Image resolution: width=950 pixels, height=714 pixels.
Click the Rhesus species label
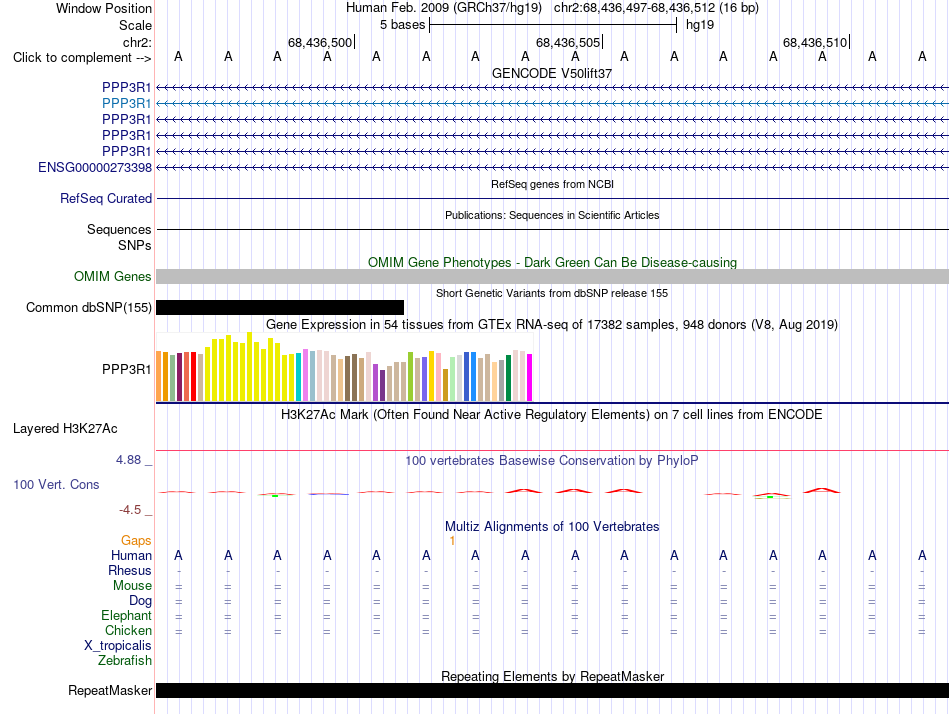pyautogui.click(x=130, y=570)
